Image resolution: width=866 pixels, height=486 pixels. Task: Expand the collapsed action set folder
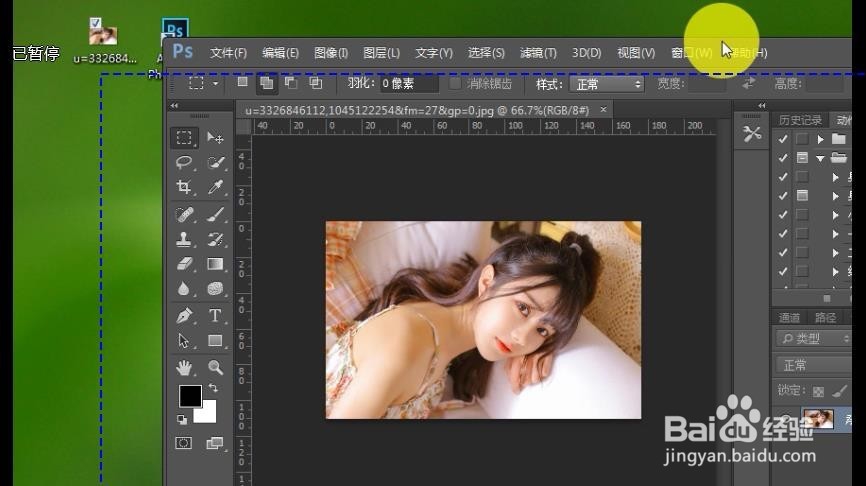[821, 139]
